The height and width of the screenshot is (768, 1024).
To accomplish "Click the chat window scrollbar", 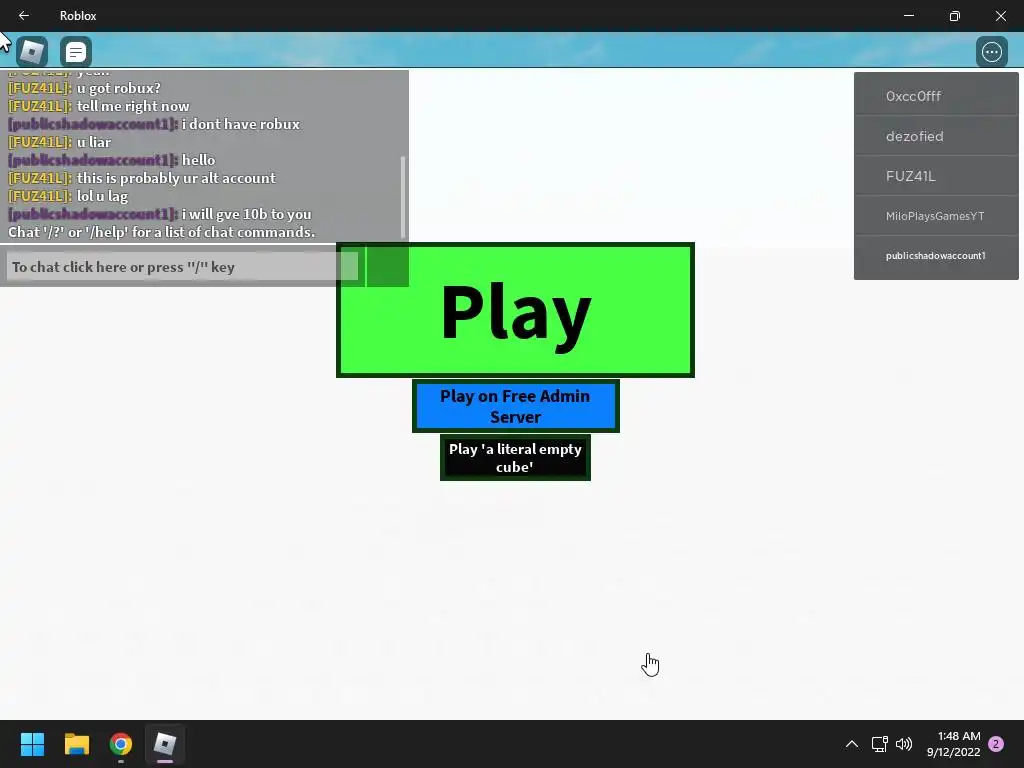I will pos(403,197).
